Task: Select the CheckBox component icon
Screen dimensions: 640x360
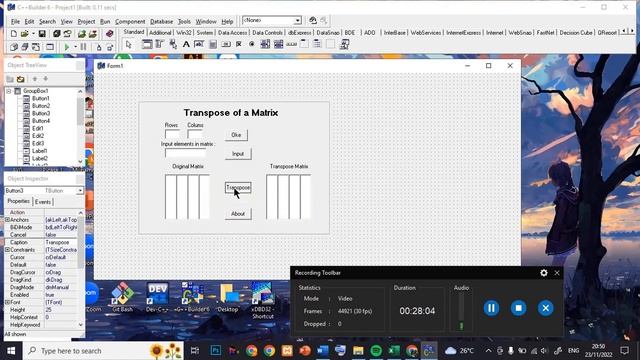Action: 239,44
